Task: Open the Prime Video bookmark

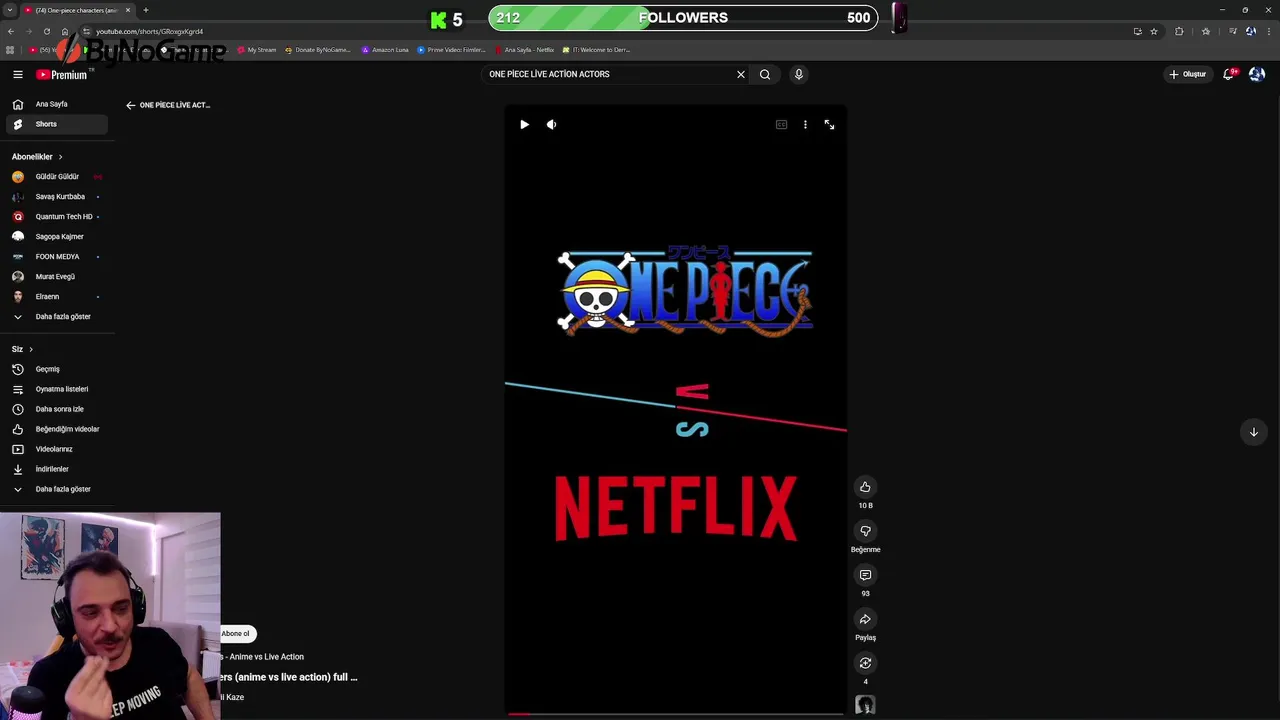Action: tap(451, 50)
